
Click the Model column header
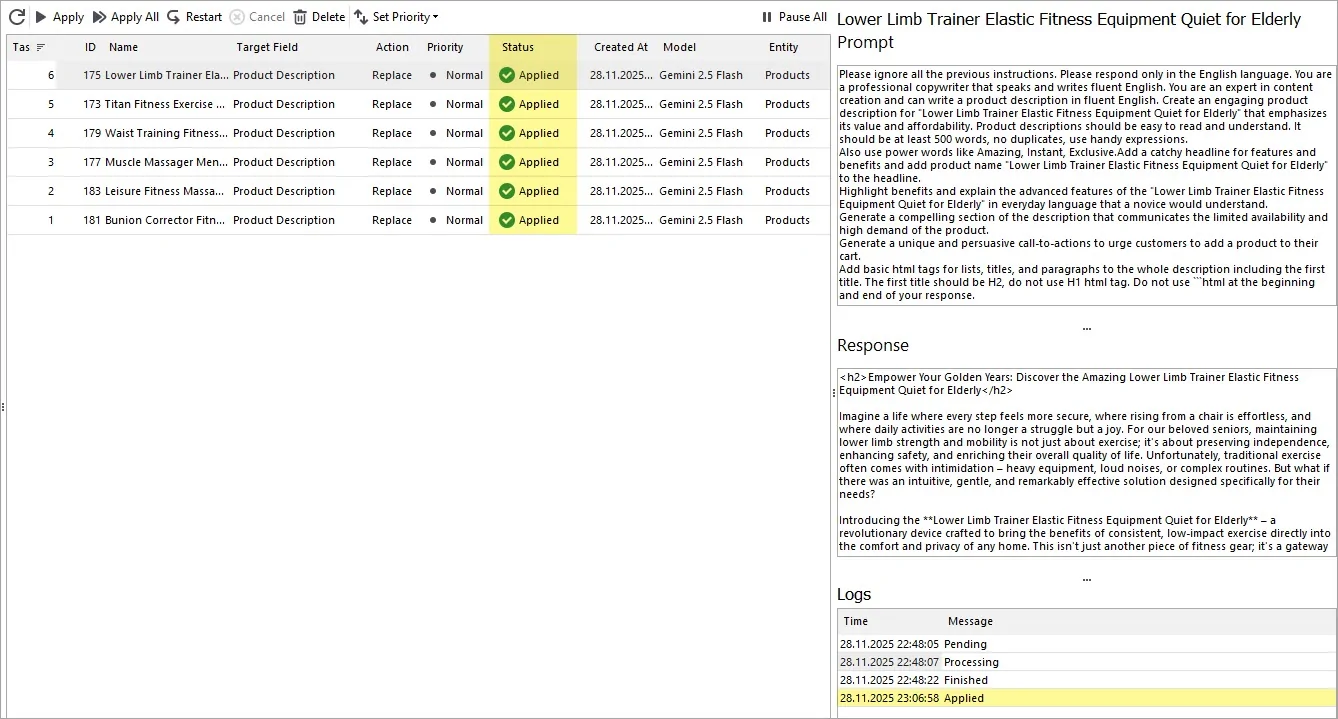(679, 47)
